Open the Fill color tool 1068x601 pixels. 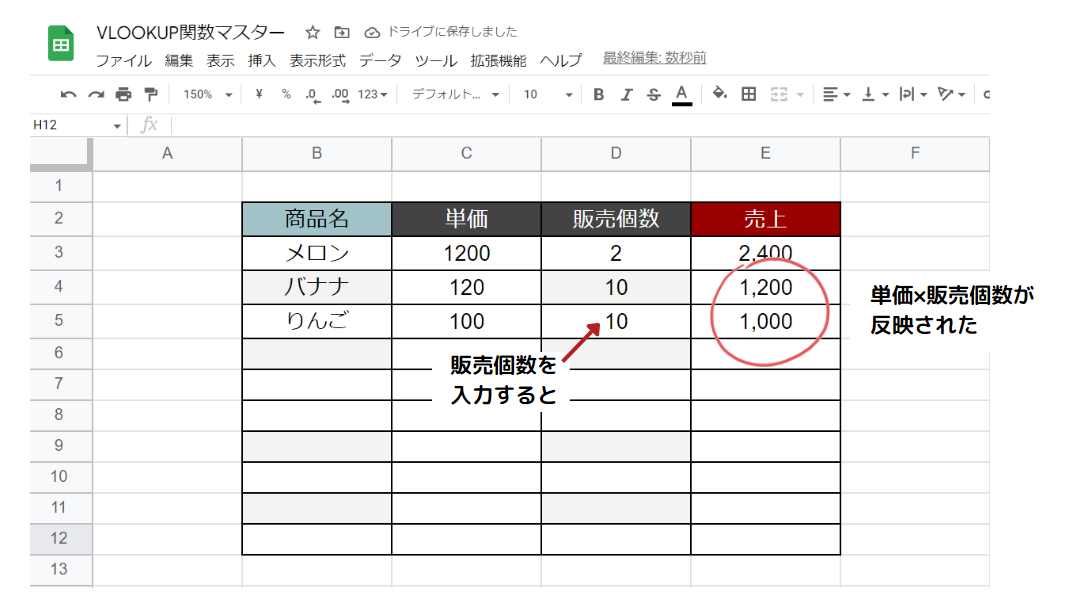tap(718, 94)
